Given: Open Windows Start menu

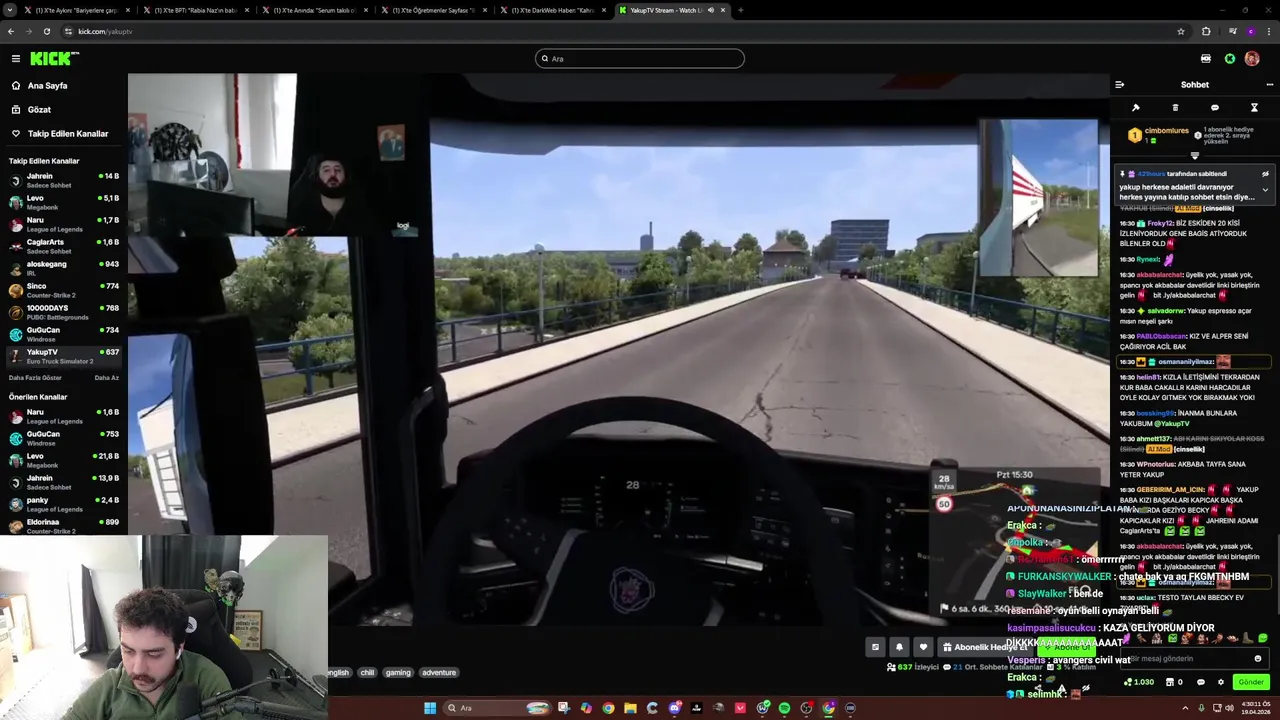Looking at the screenshot, I should [x=430, y=708].
